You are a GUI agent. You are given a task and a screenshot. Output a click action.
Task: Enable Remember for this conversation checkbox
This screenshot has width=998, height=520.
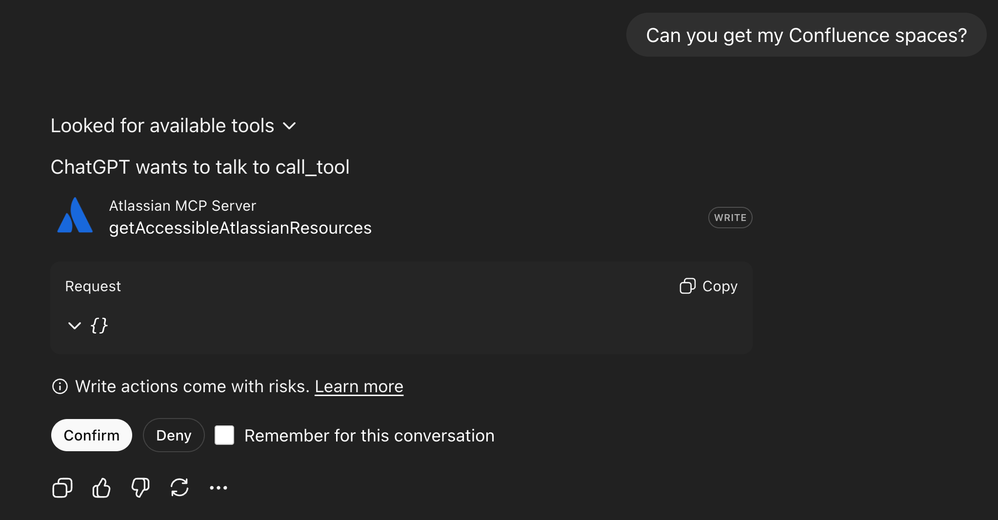pyautogui.click(x=225, y=435)
